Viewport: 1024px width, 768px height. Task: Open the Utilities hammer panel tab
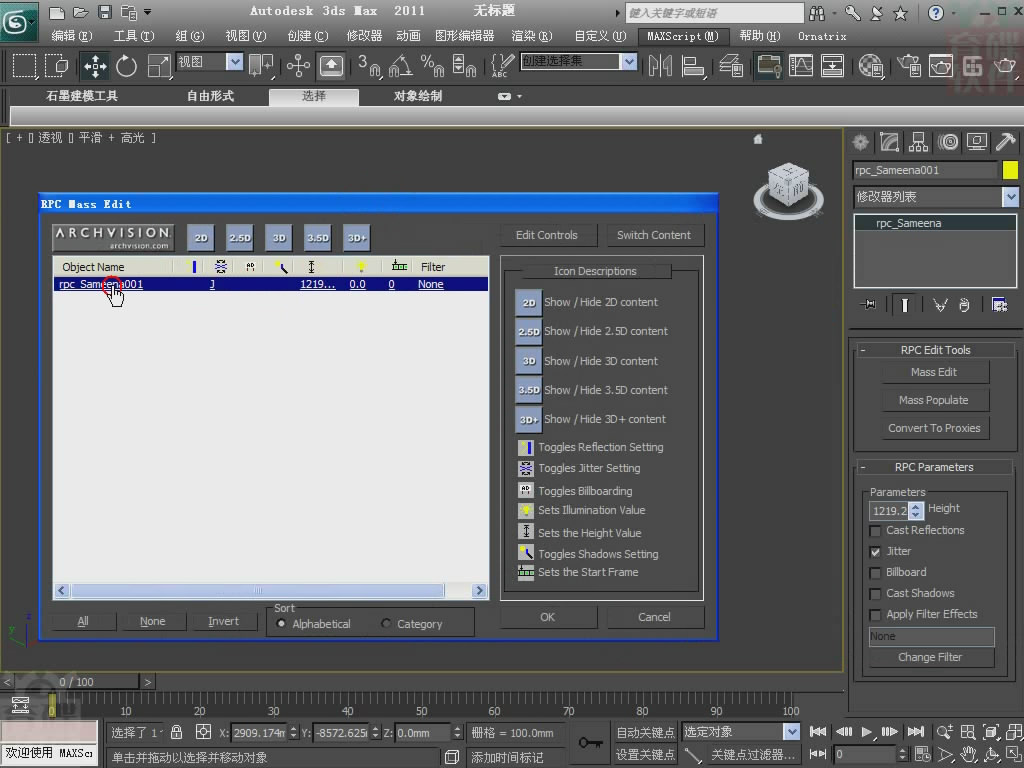coord(1005,142)
